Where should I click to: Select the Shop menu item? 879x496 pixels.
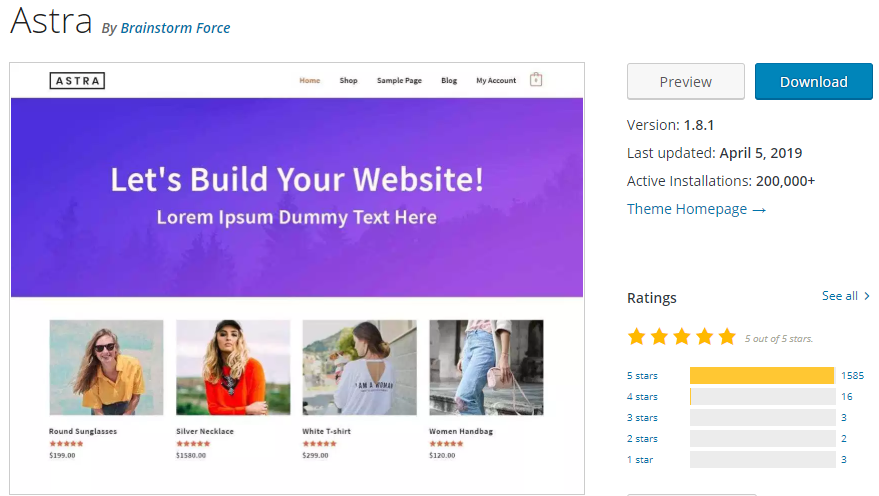coord(348,81)
